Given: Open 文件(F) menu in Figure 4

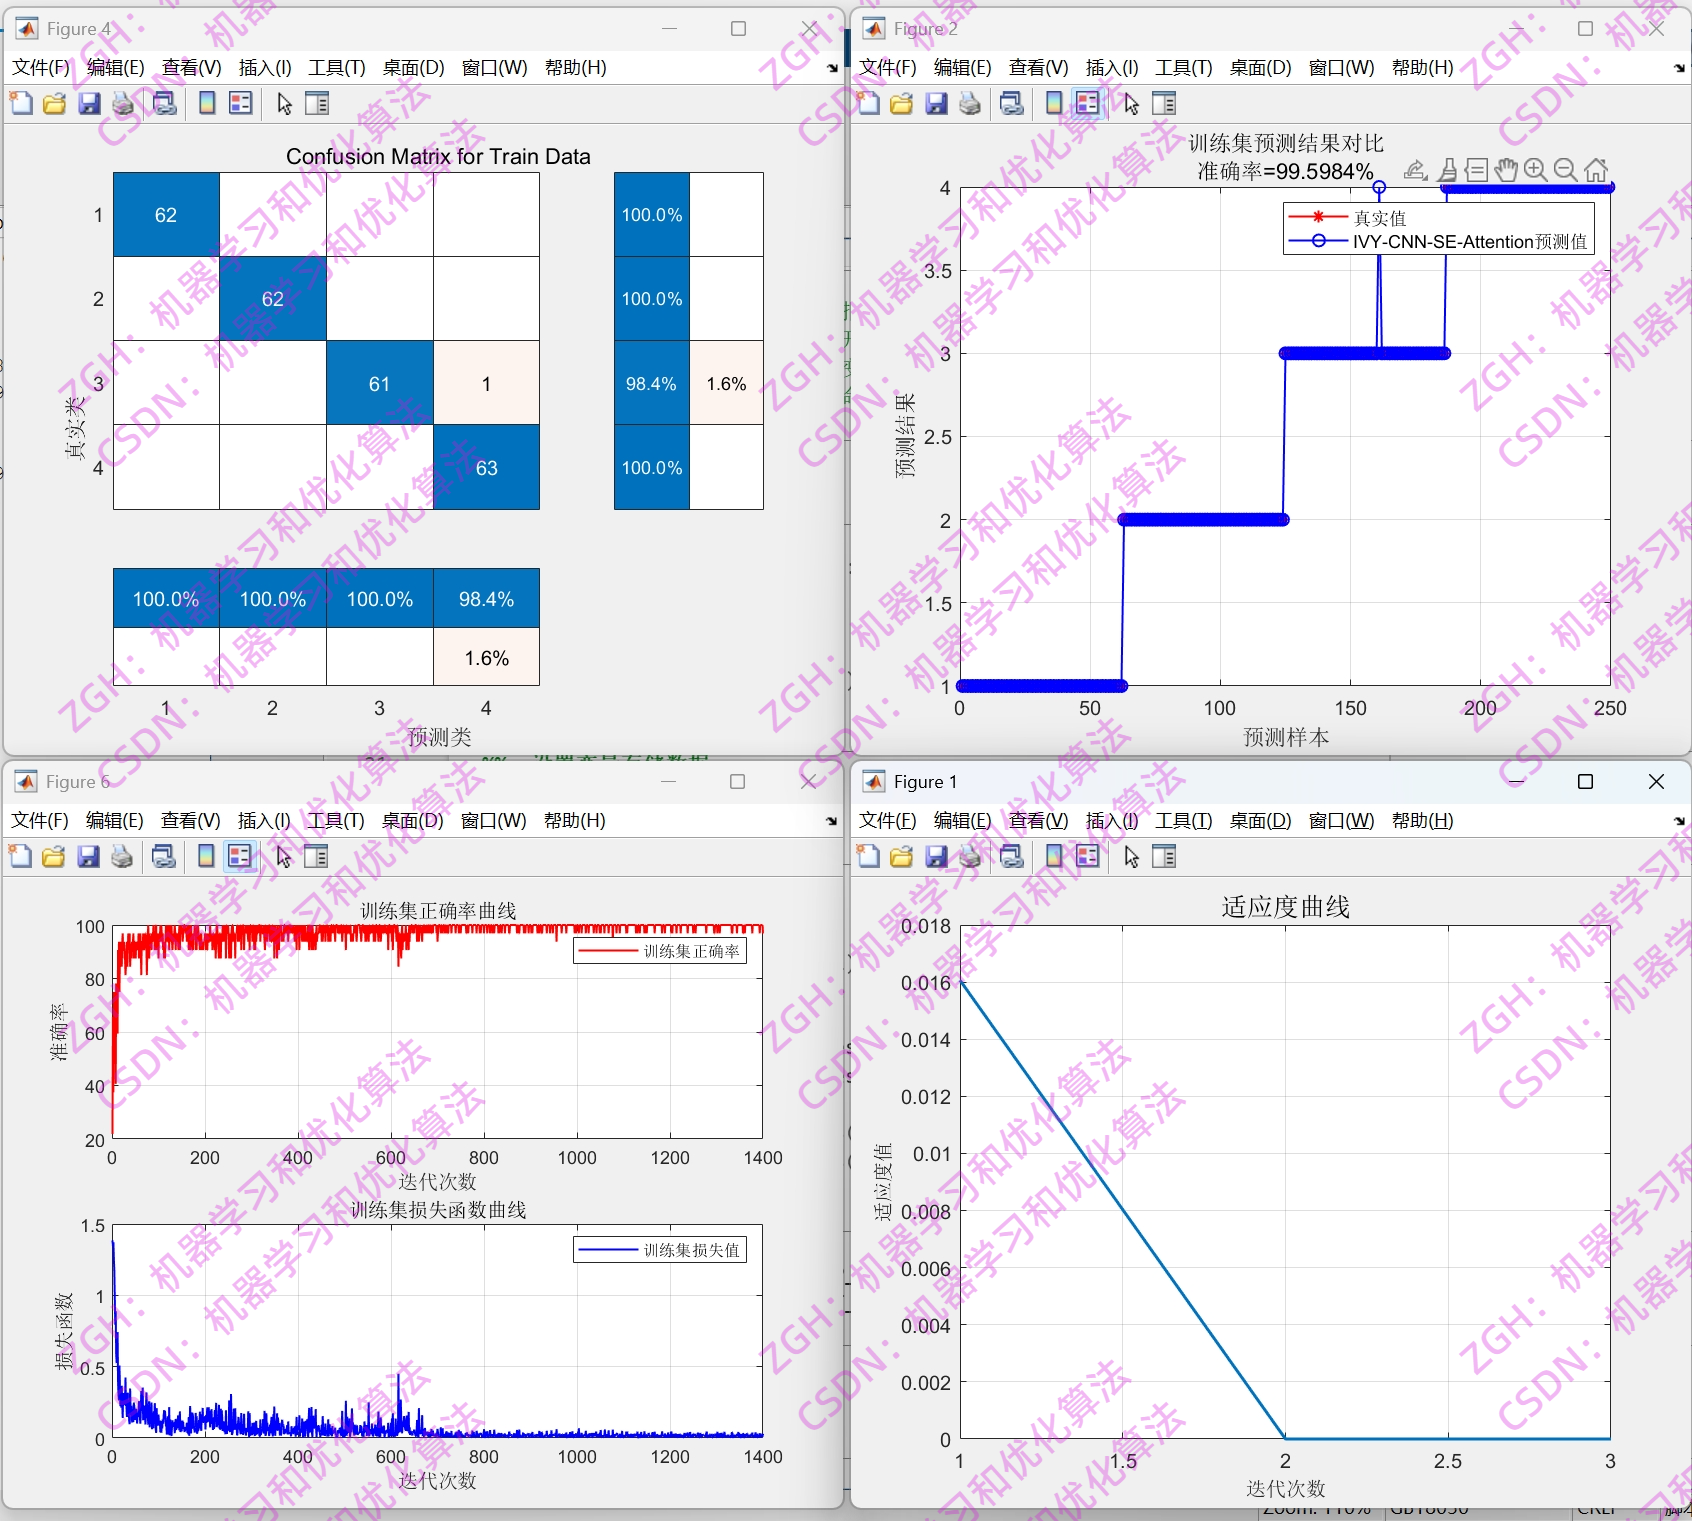Looking at the screenshot, I should (41, 67).
